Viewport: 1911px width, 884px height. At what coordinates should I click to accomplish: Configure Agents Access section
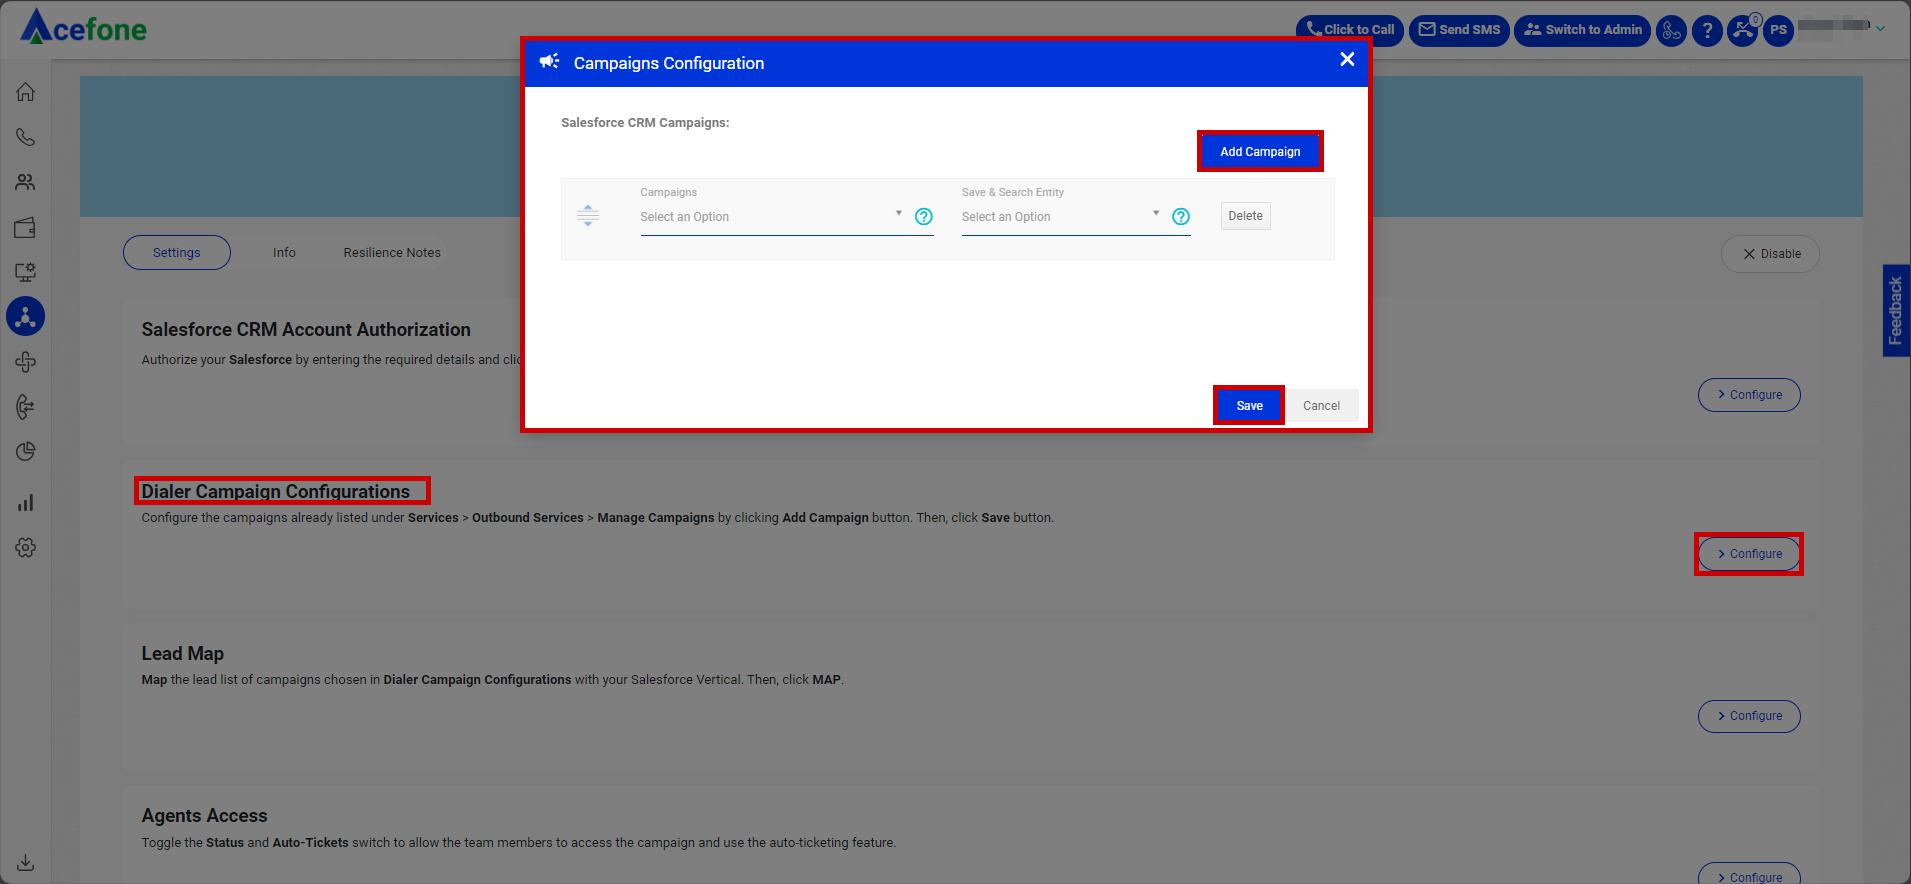pos(1749,874)
